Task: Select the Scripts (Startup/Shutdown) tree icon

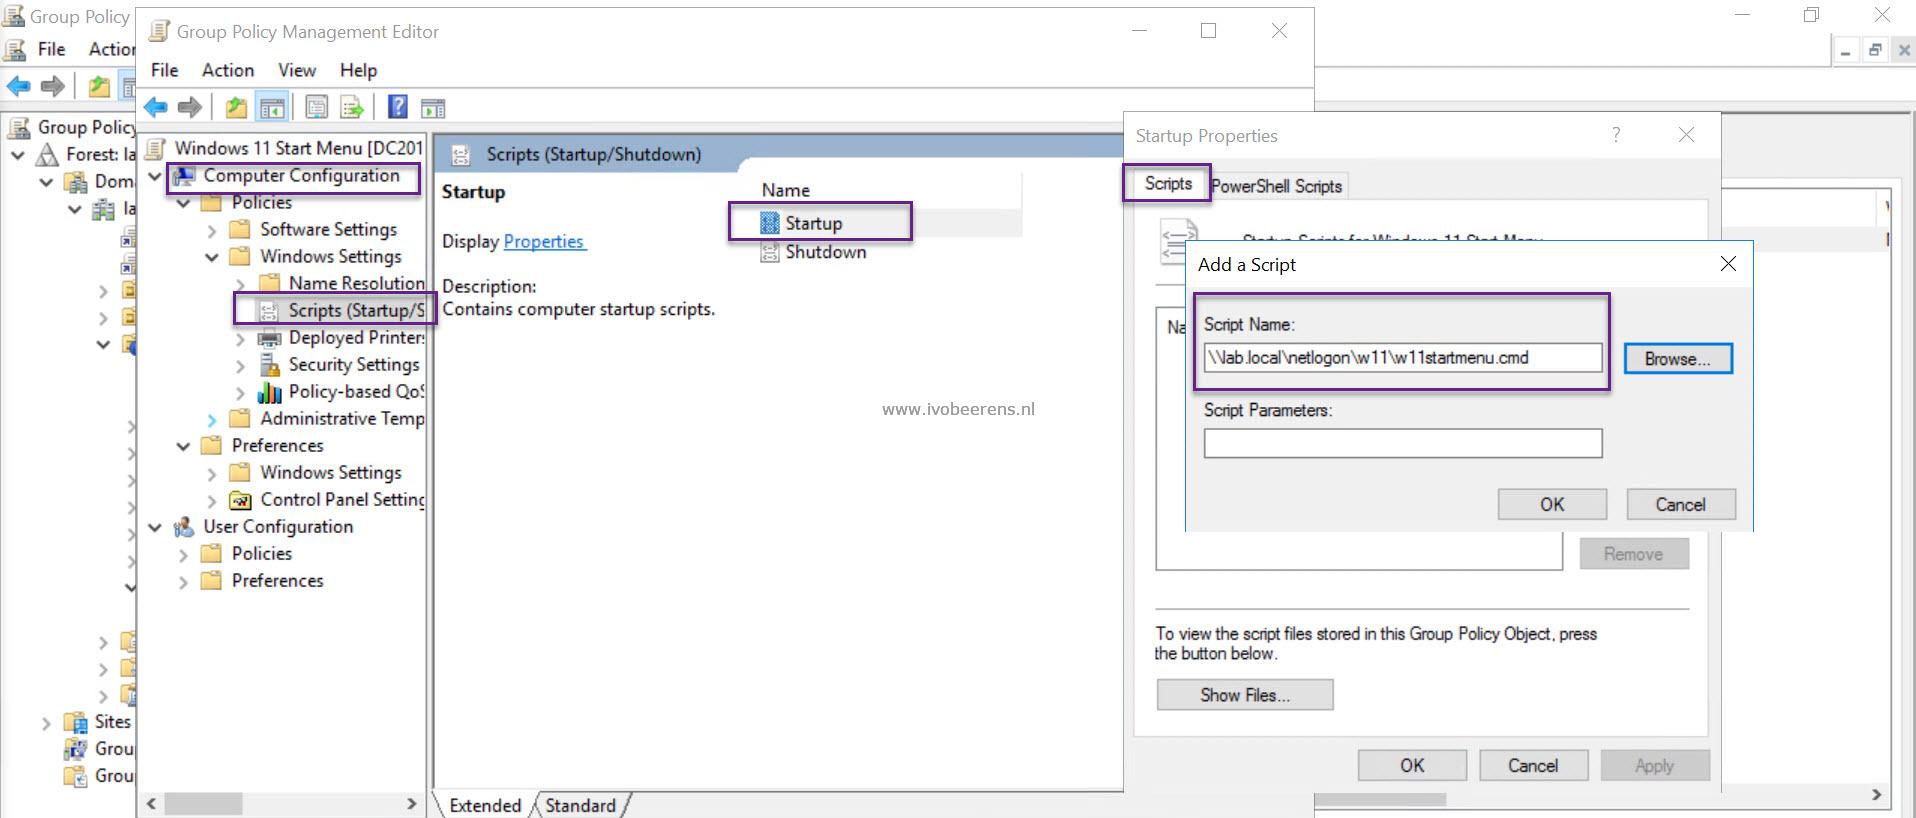Action: click(269, 311)
